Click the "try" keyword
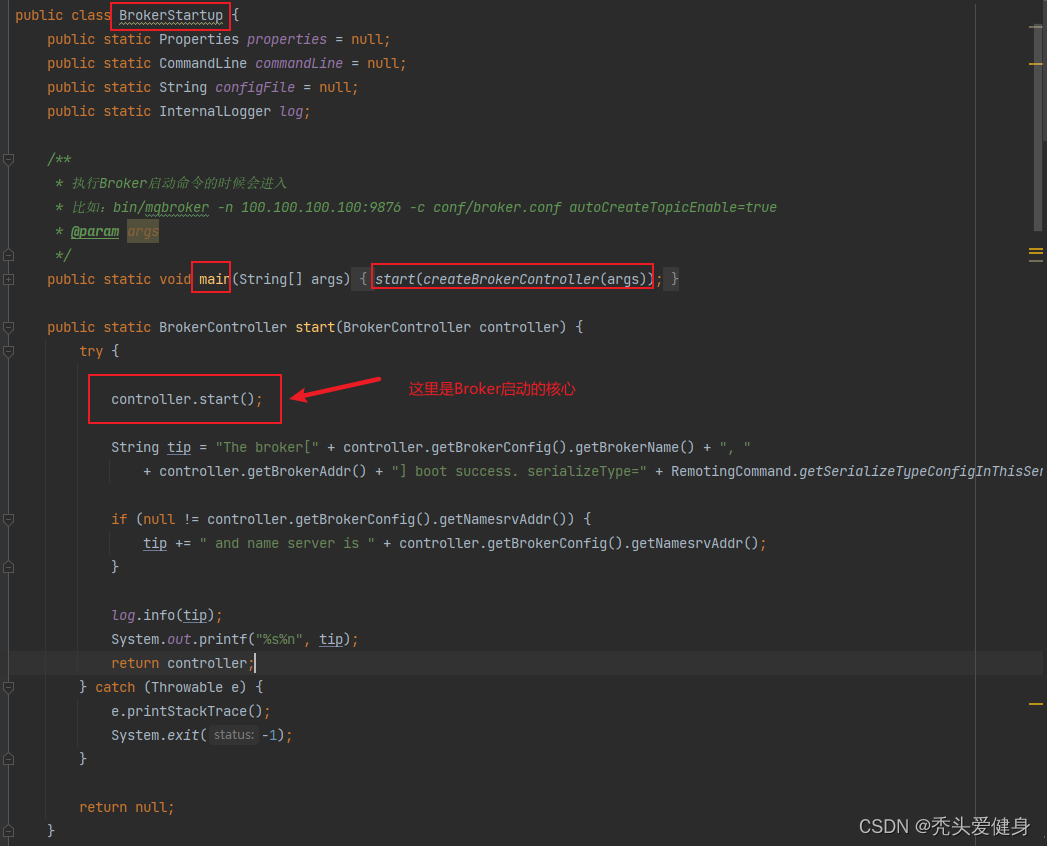1047x846 pixels. click(91, 351)
